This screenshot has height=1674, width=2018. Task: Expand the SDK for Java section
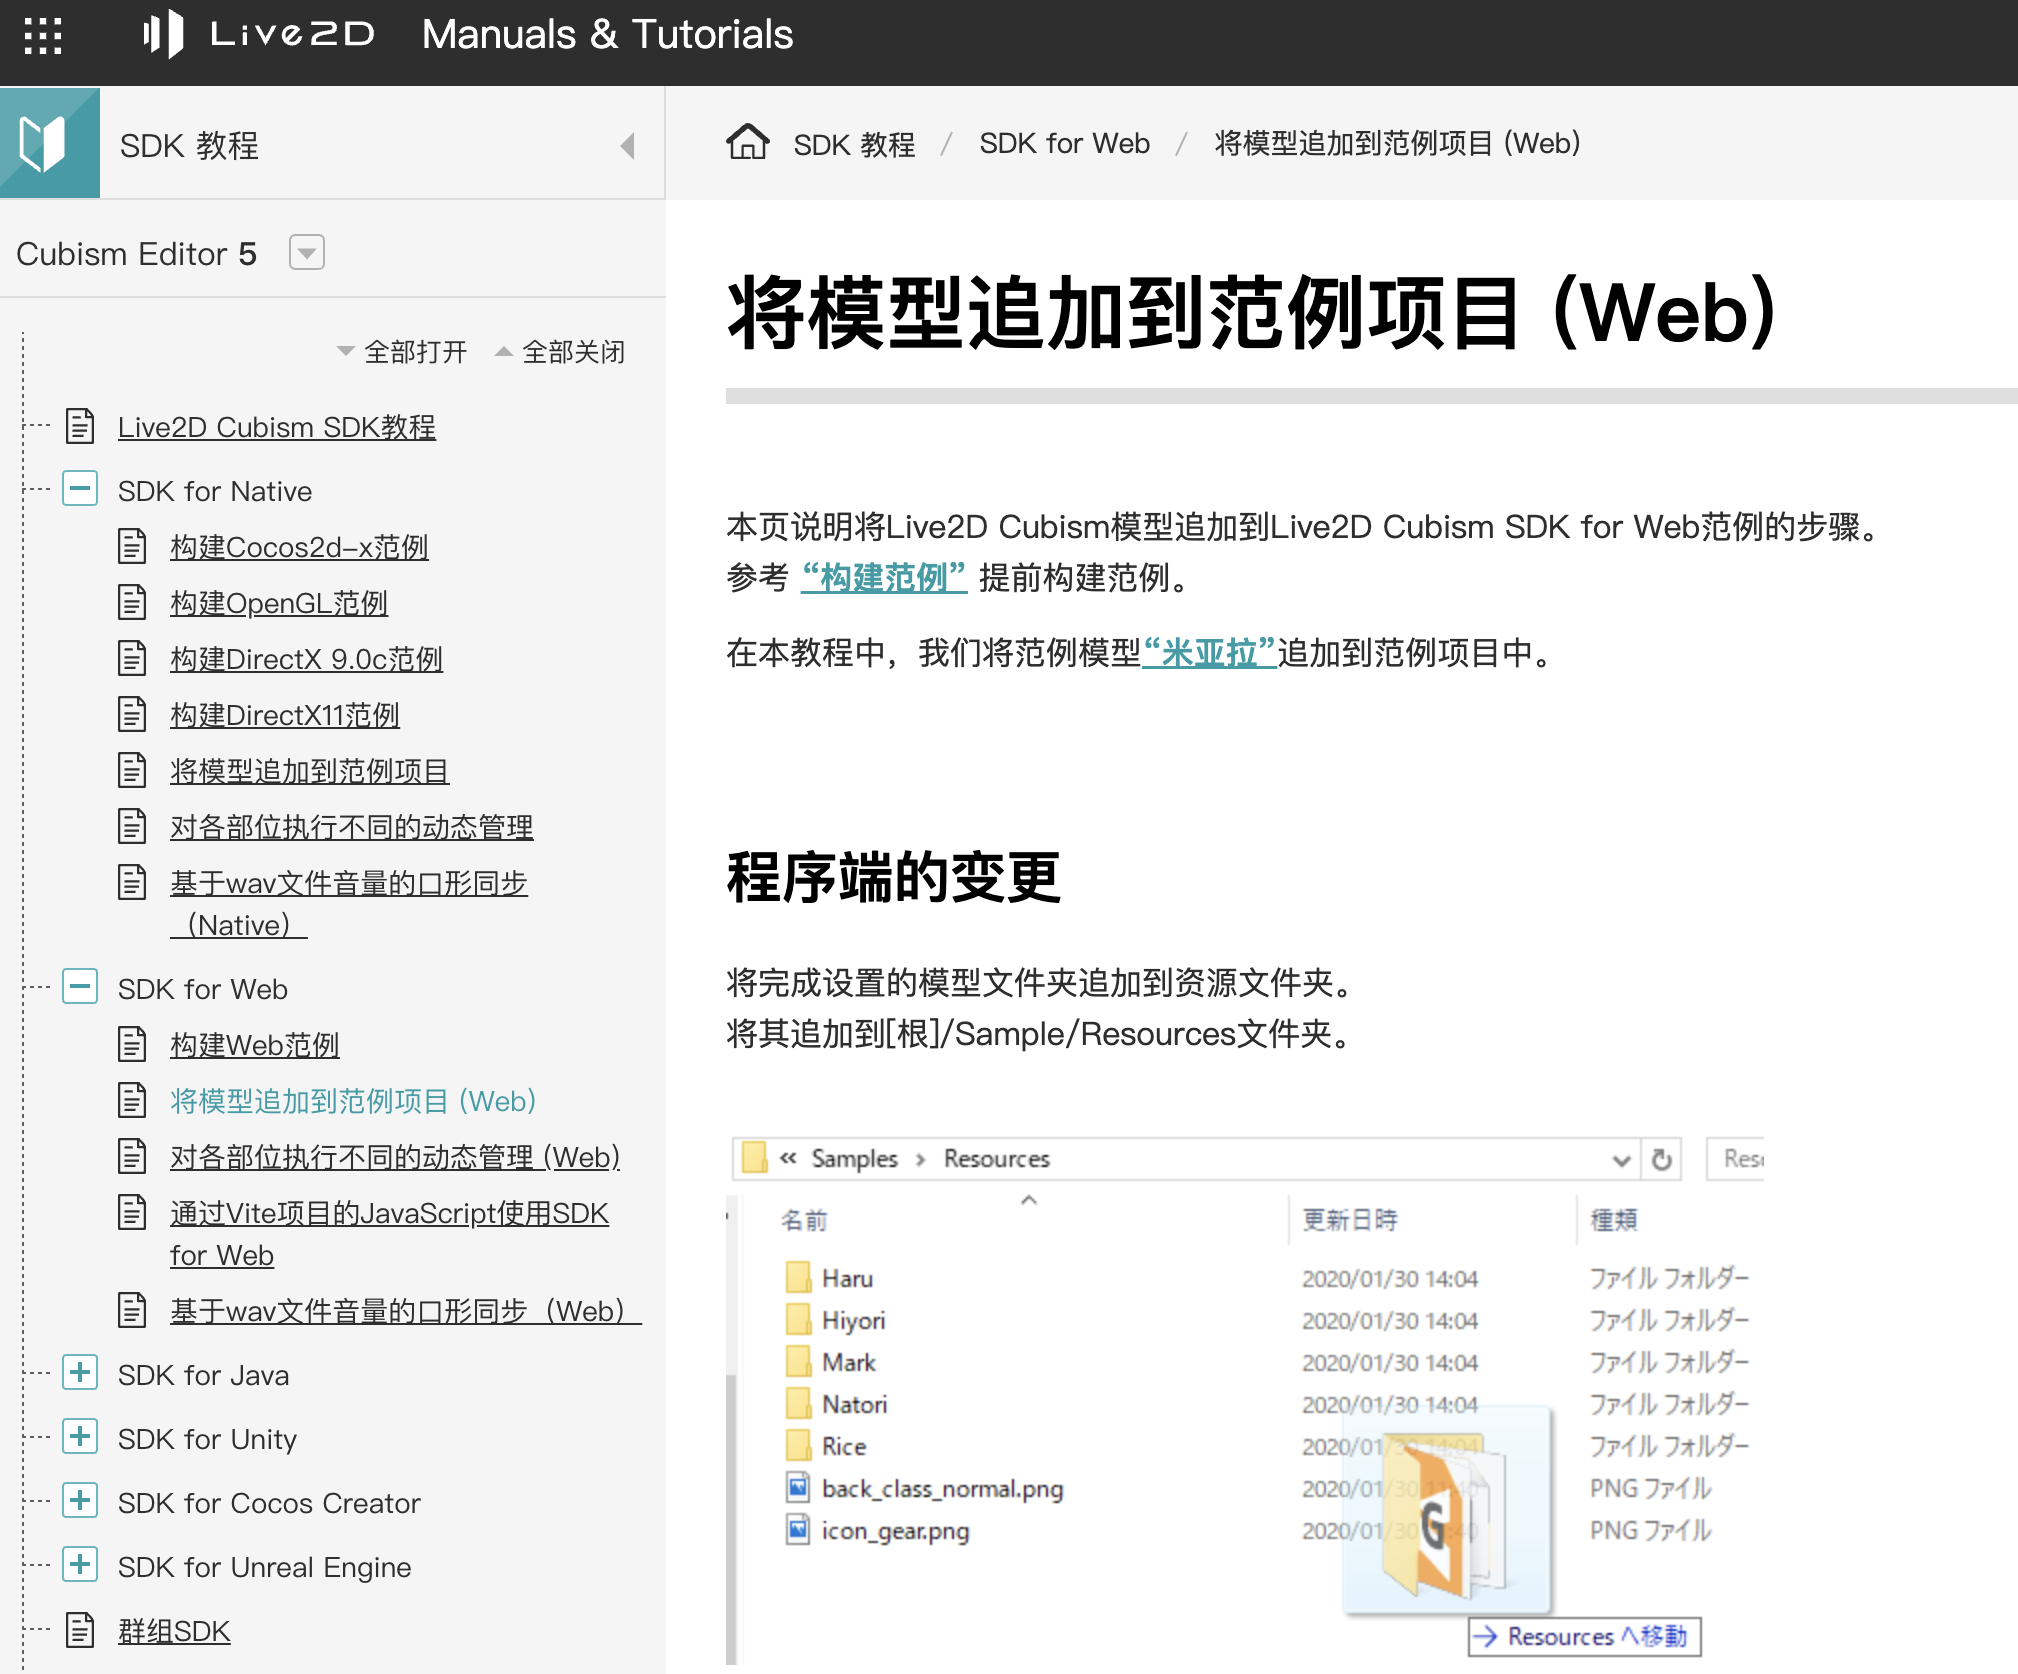pyautogui.click(x=79, y=1374)
